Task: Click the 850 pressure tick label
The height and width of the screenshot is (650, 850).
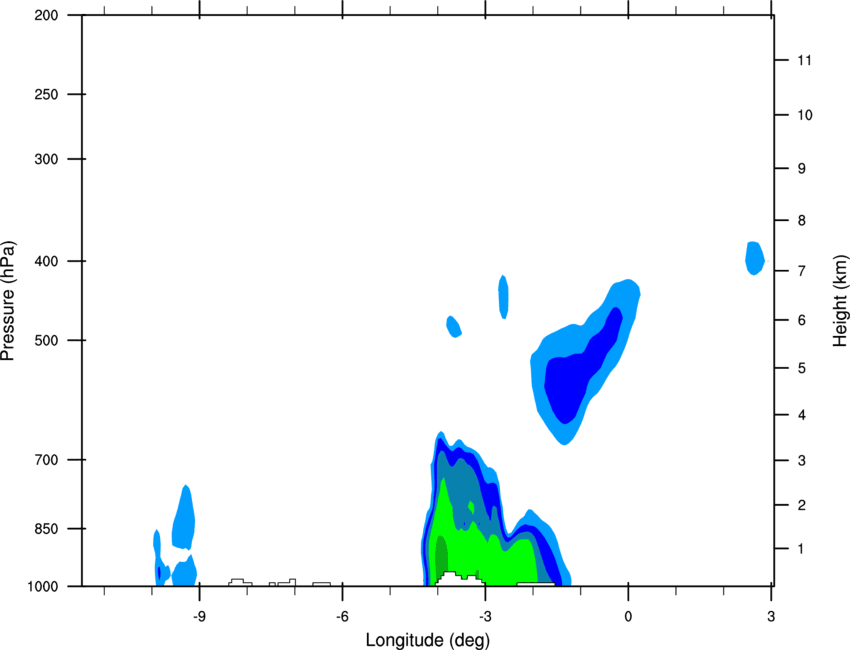Action: [x=46, y=529]
